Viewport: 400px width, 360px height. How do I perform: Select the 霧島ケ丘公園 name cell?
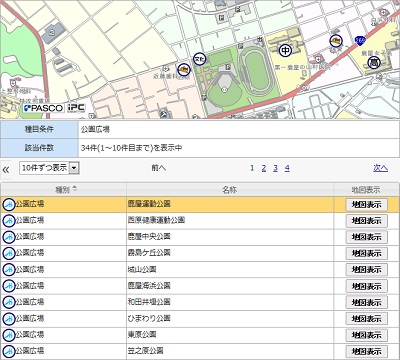(230, 253)
